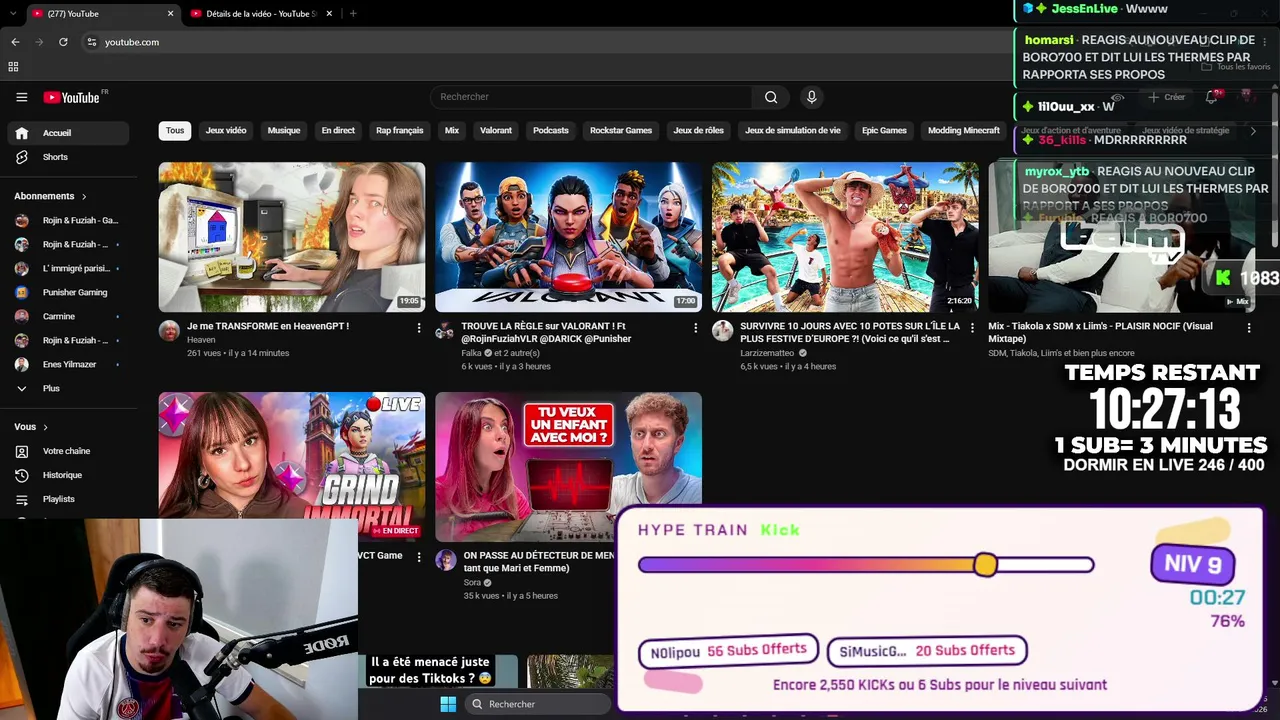Open the Heaven channel avatar under first video
The image size is (1280, 720).
point(169,331)
